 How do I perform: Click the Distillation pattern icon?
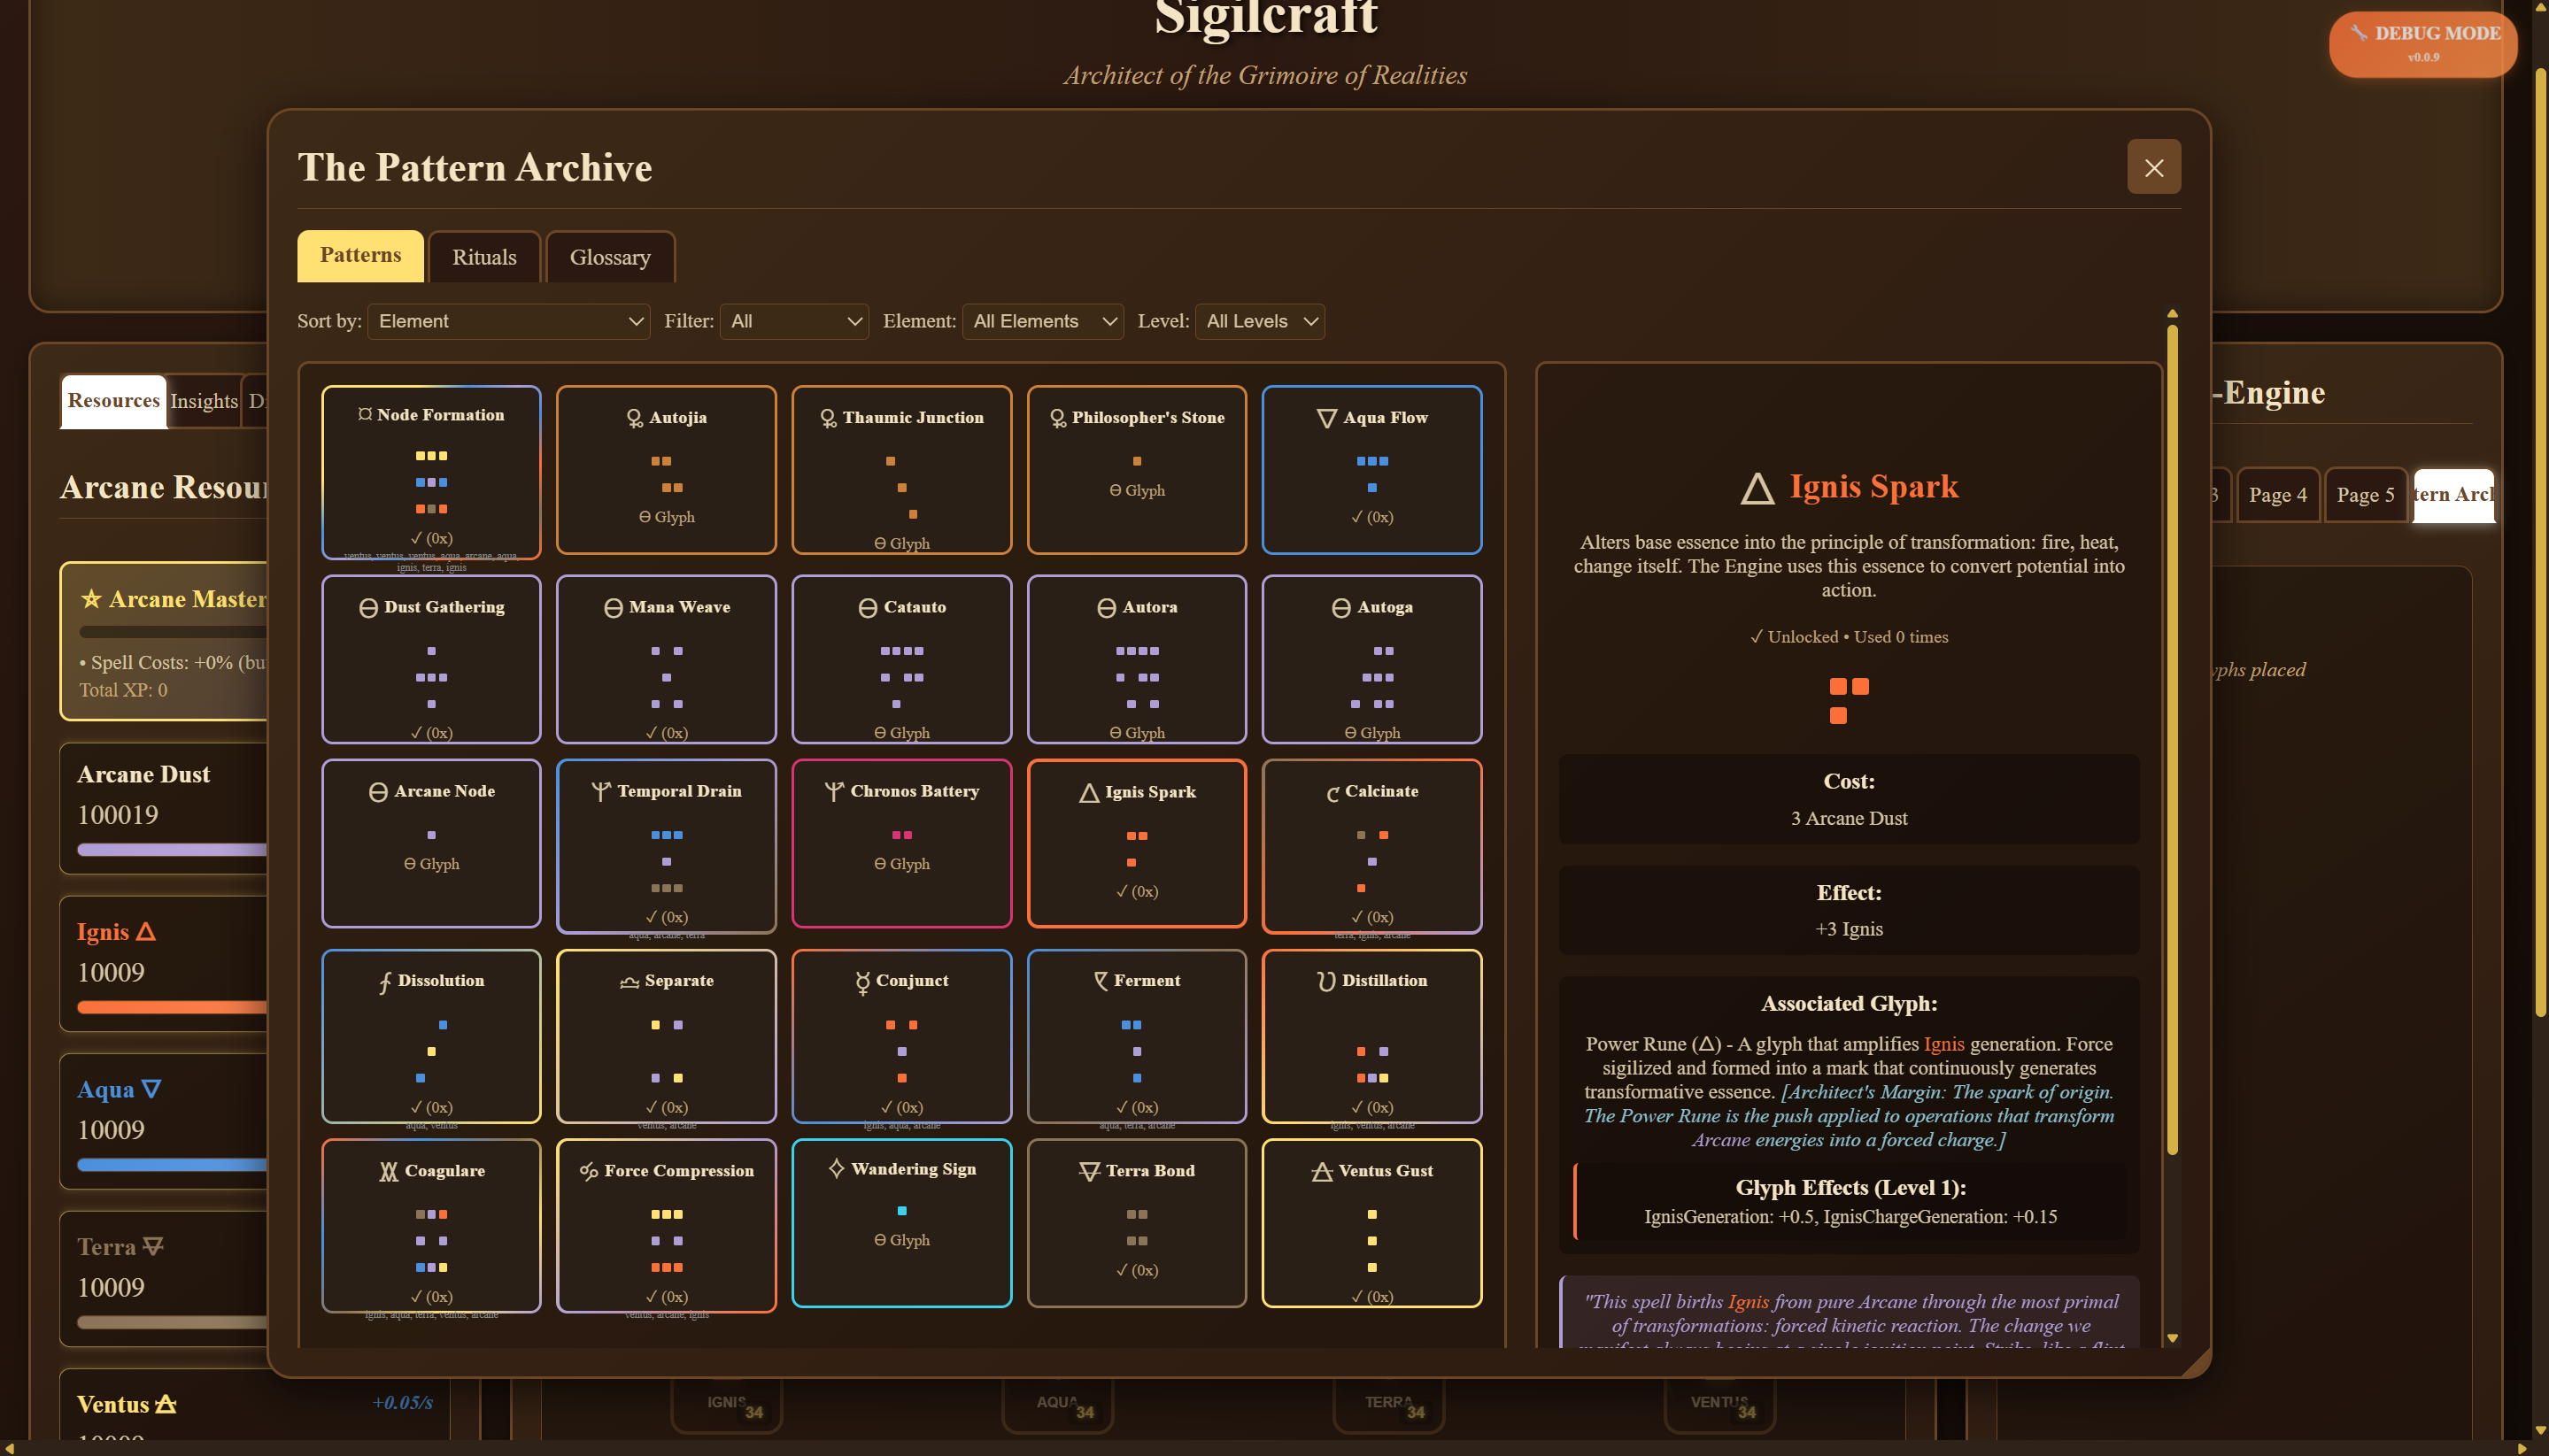(1326, 981)
